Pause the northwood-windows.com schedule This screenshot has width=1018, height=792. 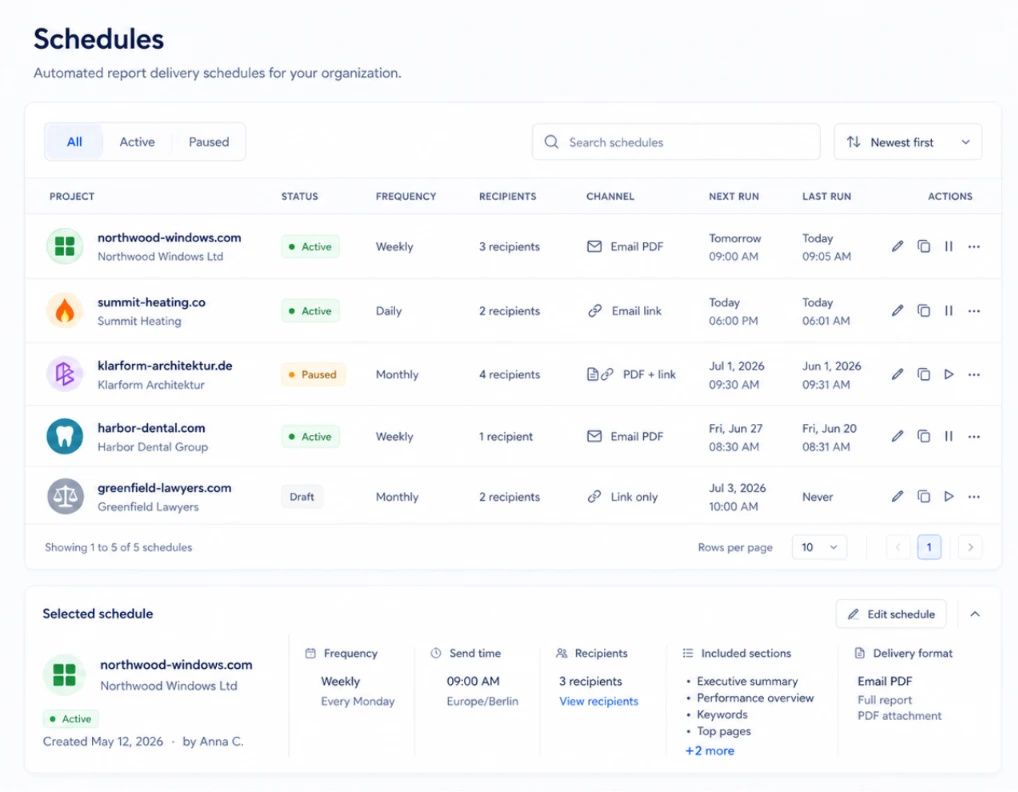(949, 247)
